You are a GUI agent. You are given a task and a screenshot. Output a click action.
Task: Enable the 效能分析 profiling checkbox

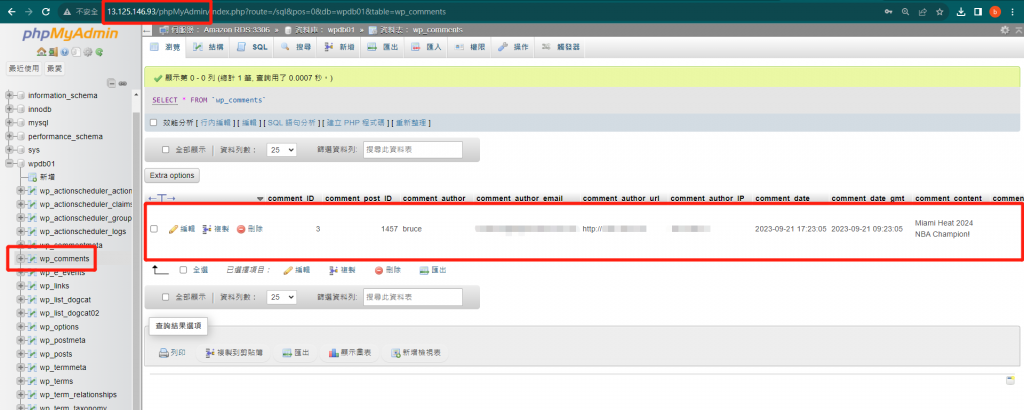154,122
